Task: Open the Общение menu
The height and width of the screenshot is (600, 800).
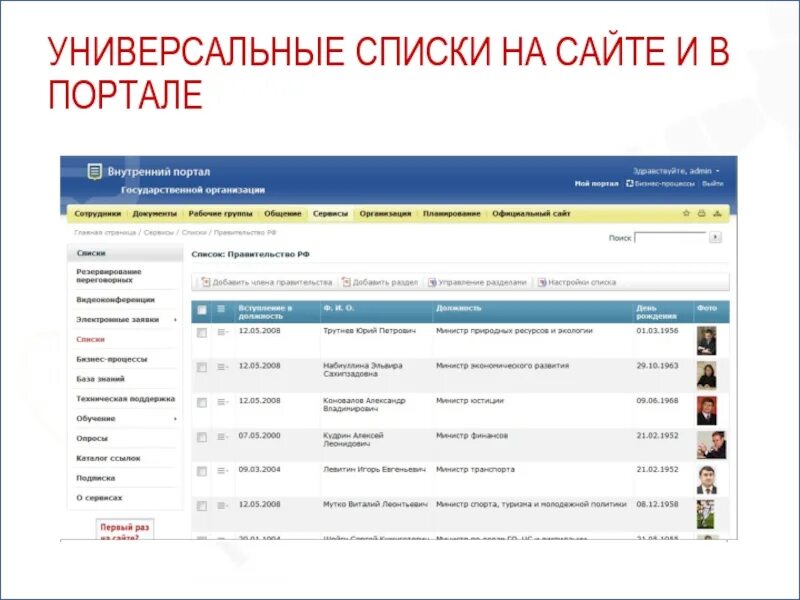Action: click(283, 214)
